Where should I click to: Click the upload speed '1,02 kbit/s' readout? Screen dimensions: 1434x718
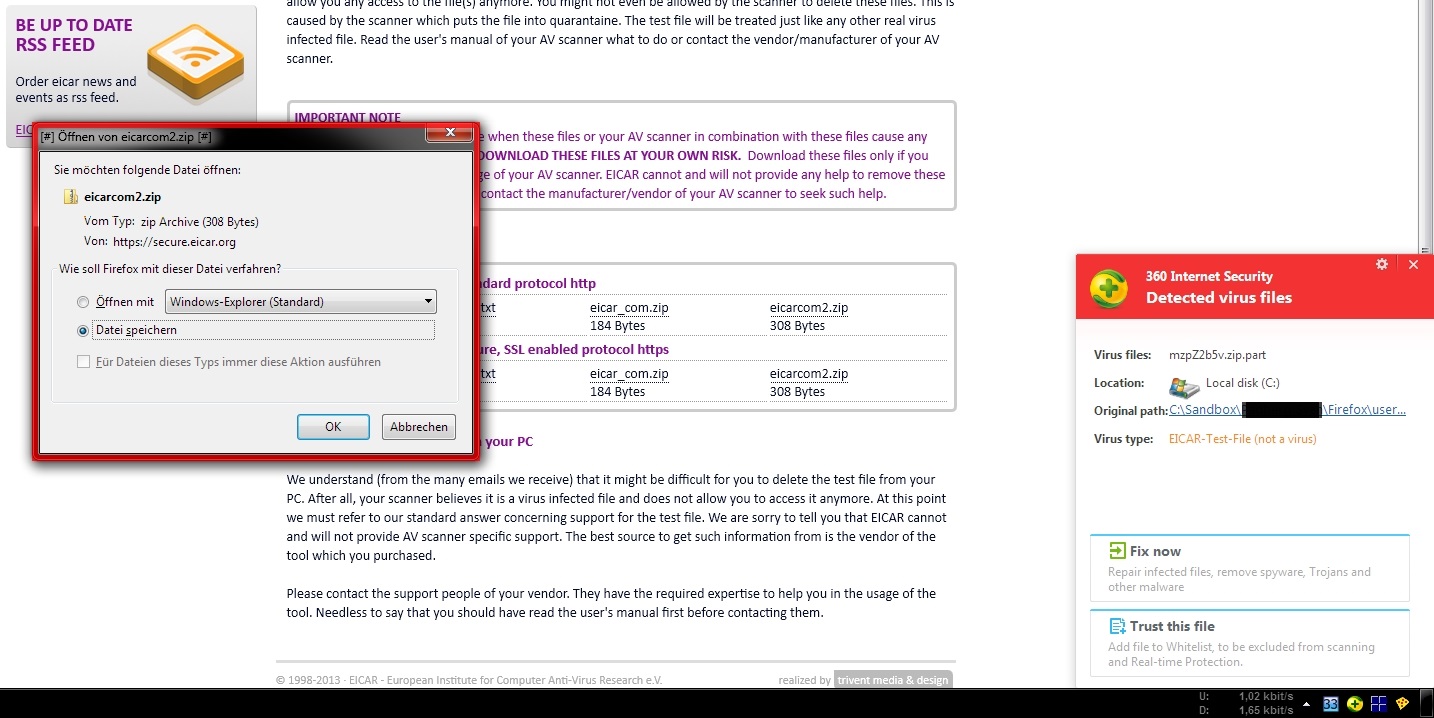[x=1266, y=696]
